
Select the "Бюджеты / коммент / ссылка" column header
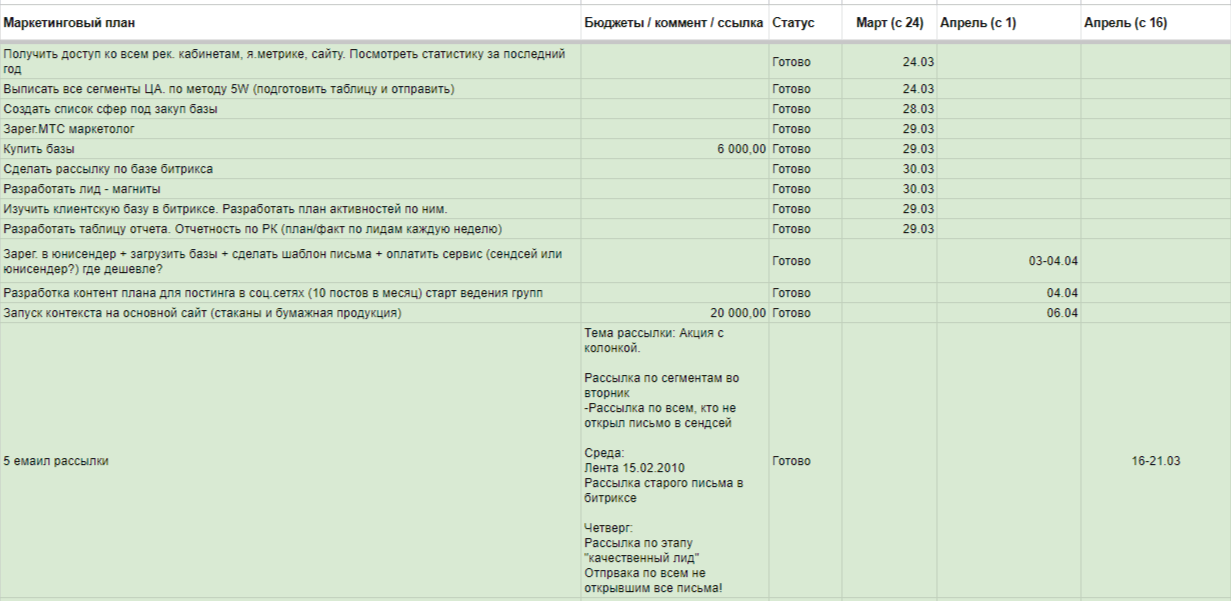[674, 22]
